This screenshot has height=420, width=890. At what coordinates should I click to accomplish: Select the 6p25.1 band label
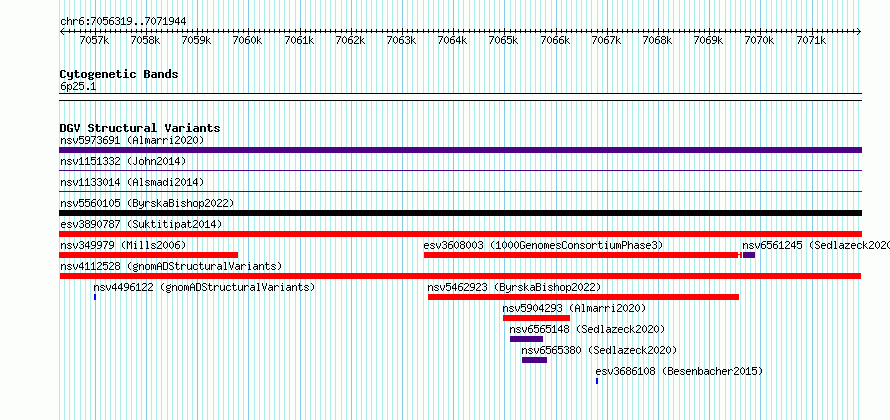[x=78, y=87]
